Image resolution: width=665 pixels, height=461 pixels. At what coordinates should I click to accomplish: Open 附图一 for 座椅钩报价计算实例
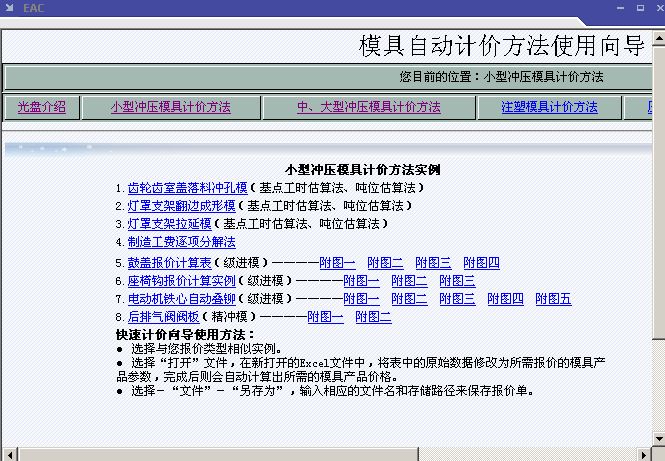tap(361, 281)
